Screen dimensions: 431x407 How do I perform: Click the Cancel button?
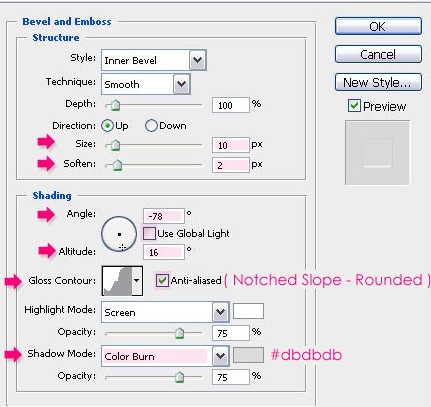(378, 54)
